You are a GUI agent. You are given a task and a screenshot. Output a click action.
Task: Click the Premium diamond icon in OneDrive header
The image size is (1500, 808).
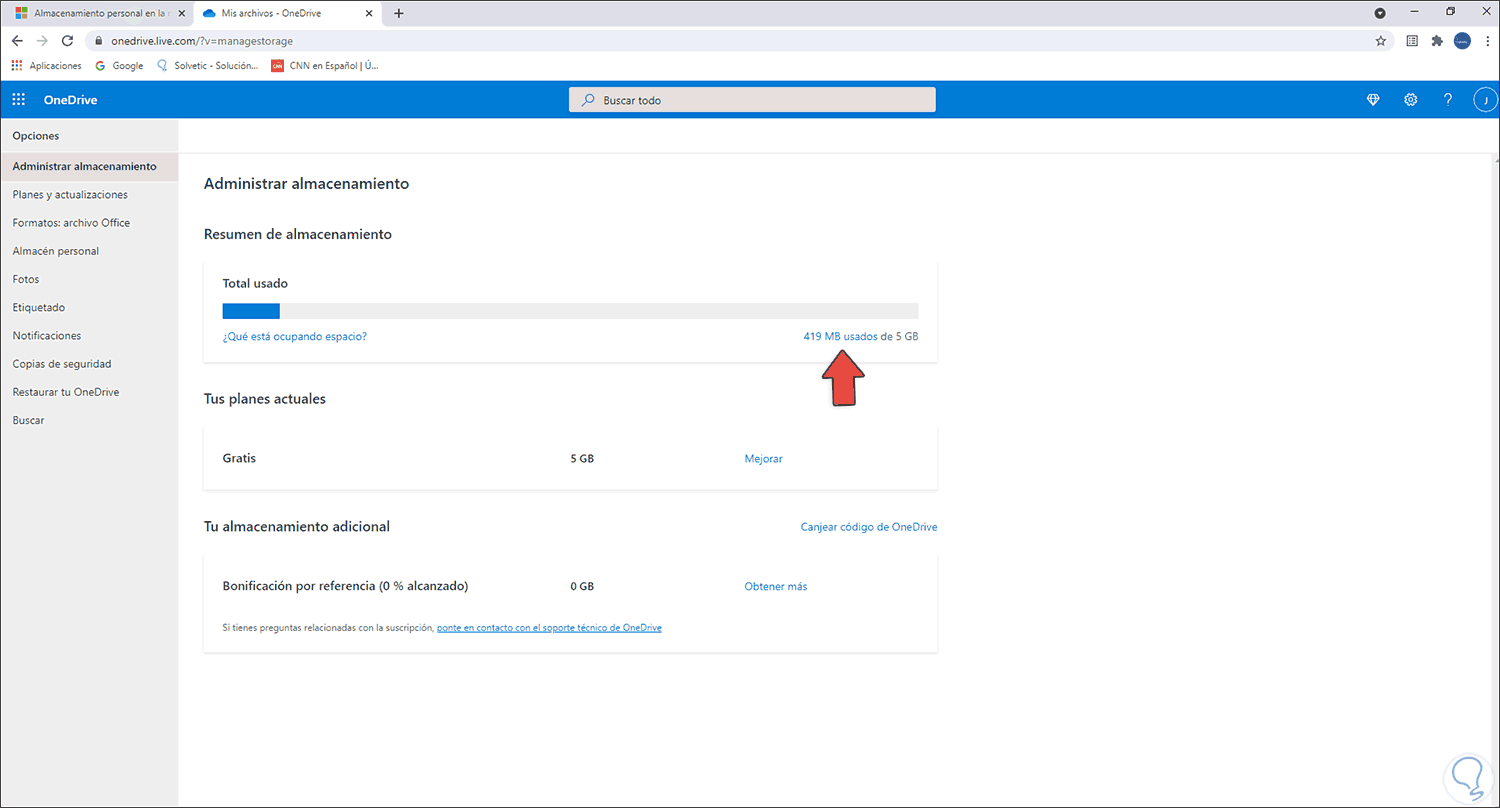tap(1373, 100)
